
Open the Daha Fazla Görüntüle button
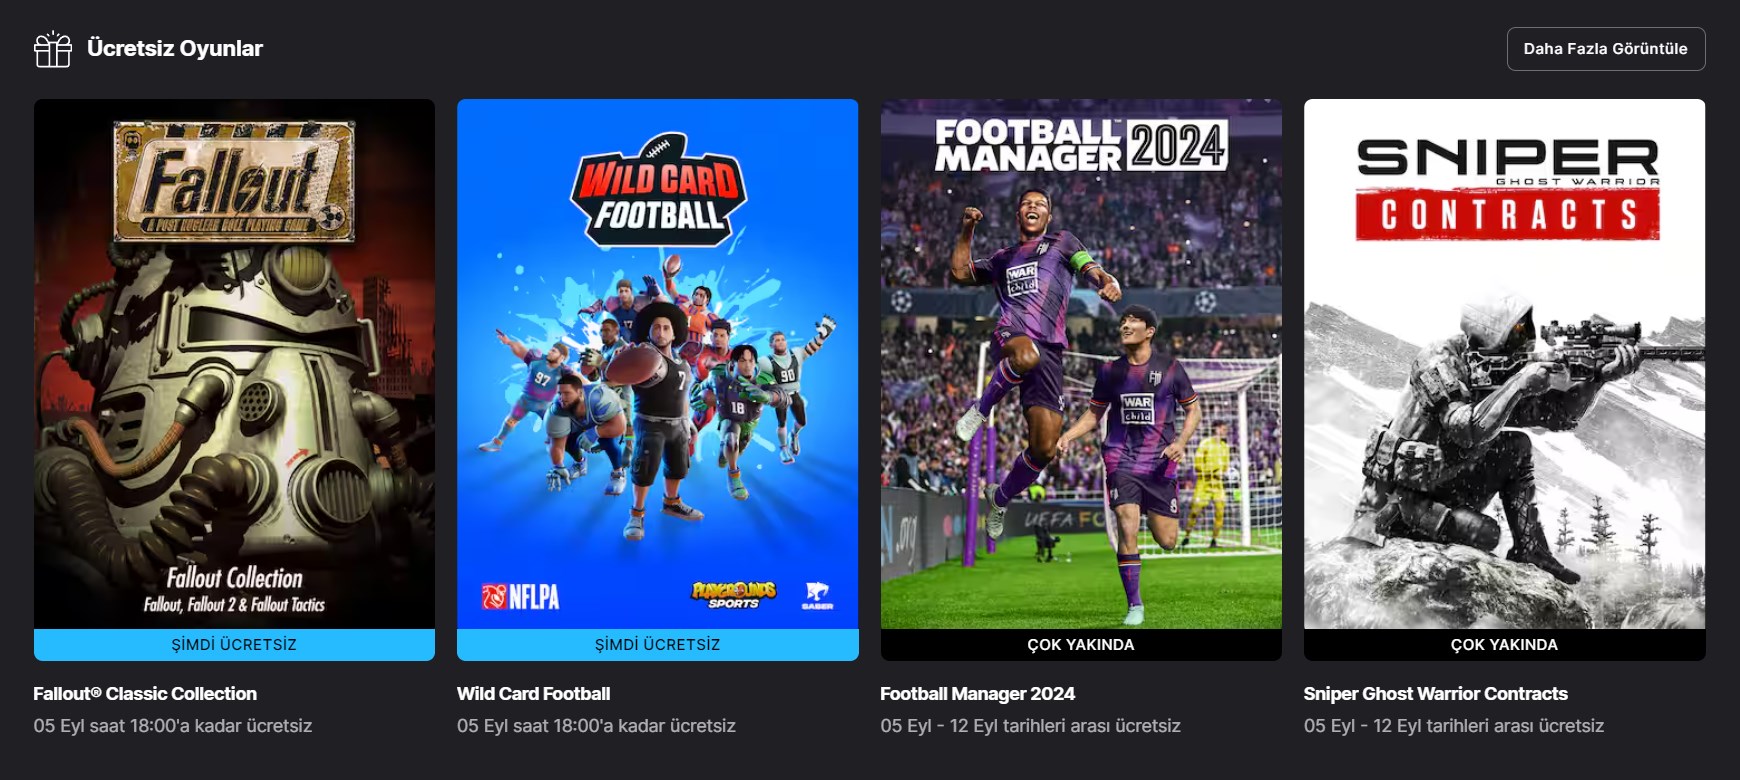tap(1606, 49)
